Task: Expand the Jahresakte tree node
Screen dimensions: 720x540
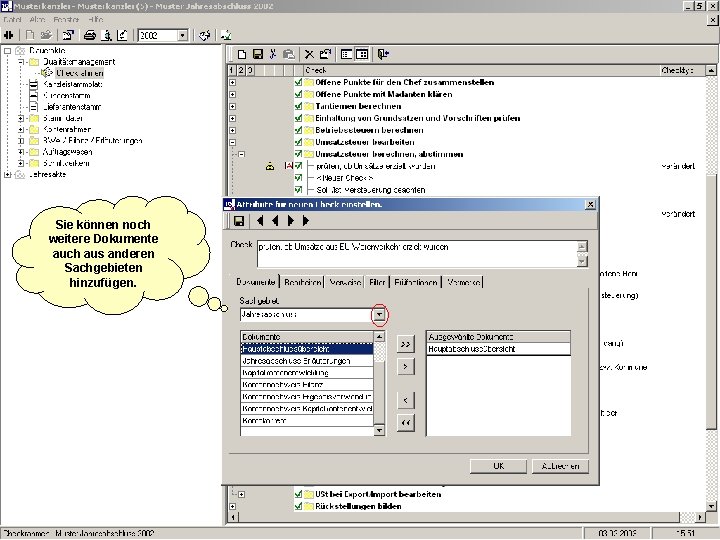Action: tap(7, 174)
